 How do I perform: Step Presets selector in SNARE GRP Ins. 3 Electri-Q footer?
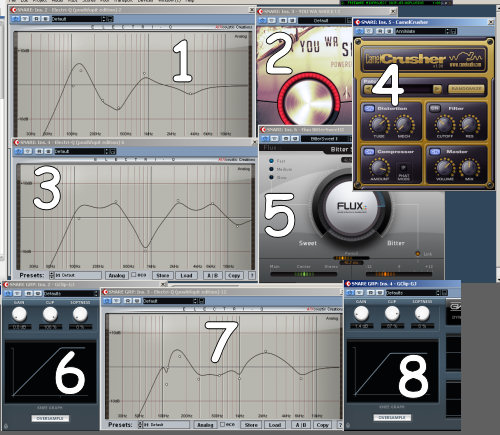point(140,425)
